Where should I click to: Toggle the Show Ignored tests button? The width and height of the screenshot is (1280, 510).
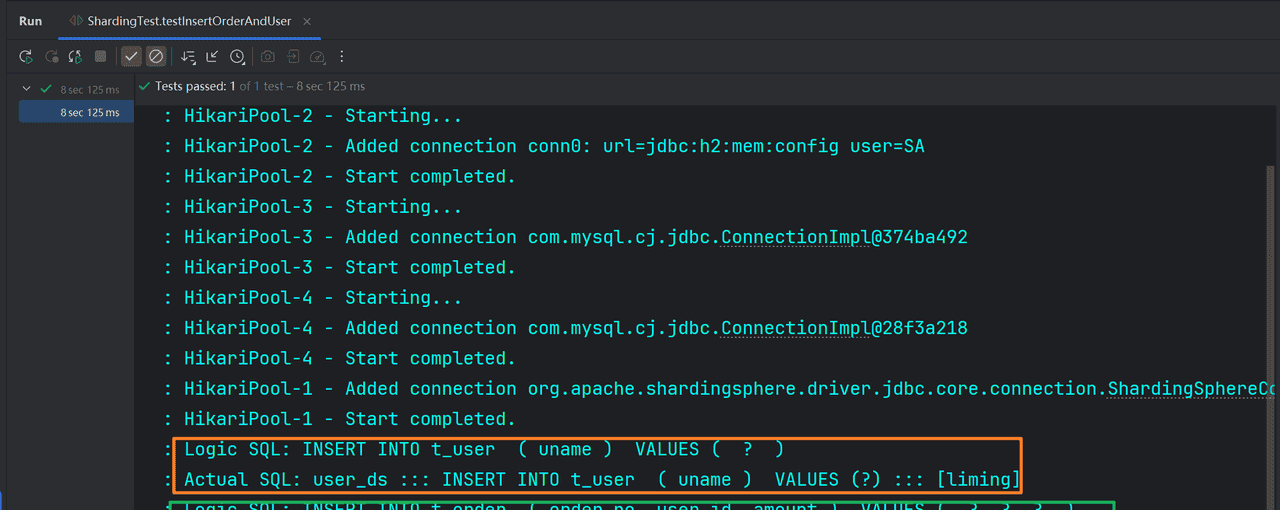click(156, 57)
